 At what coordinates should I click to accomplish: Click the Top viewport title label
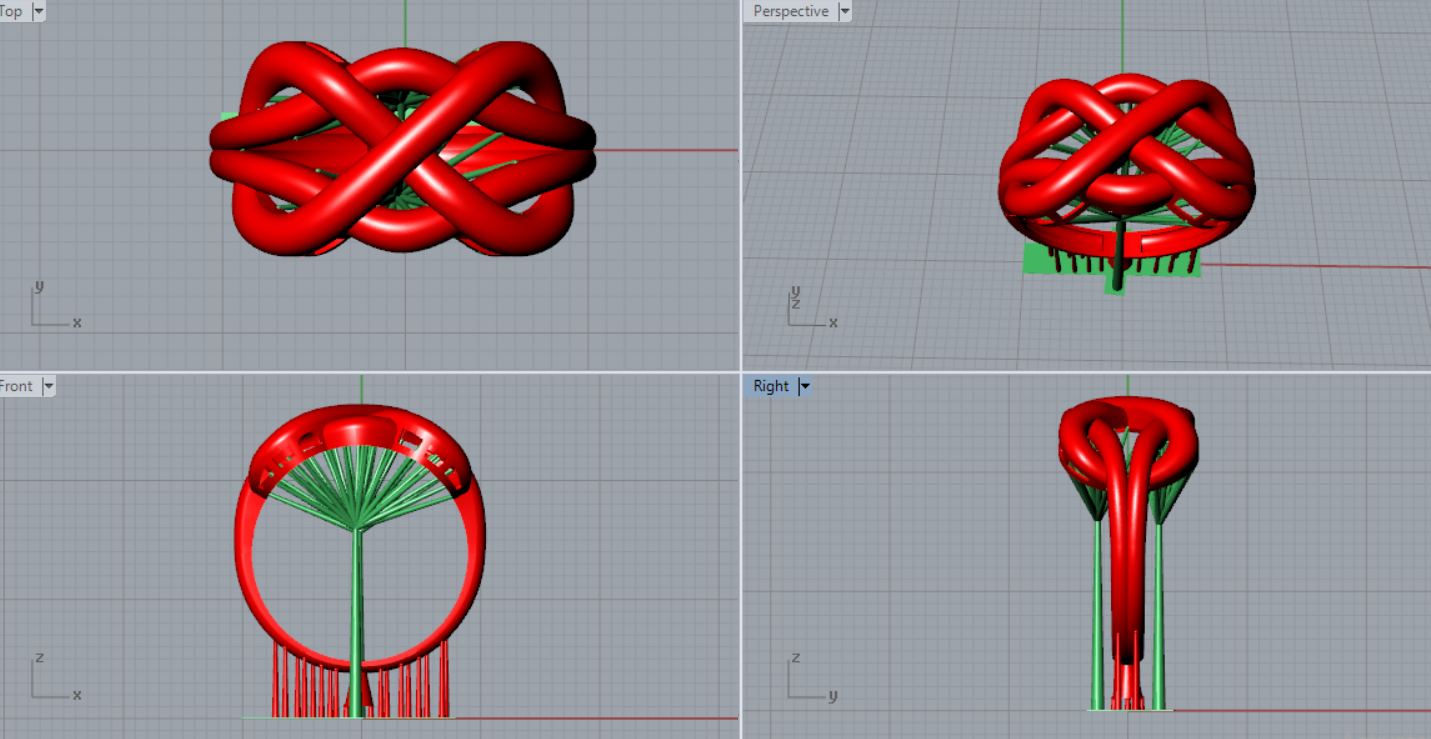(x=12, y=11)
